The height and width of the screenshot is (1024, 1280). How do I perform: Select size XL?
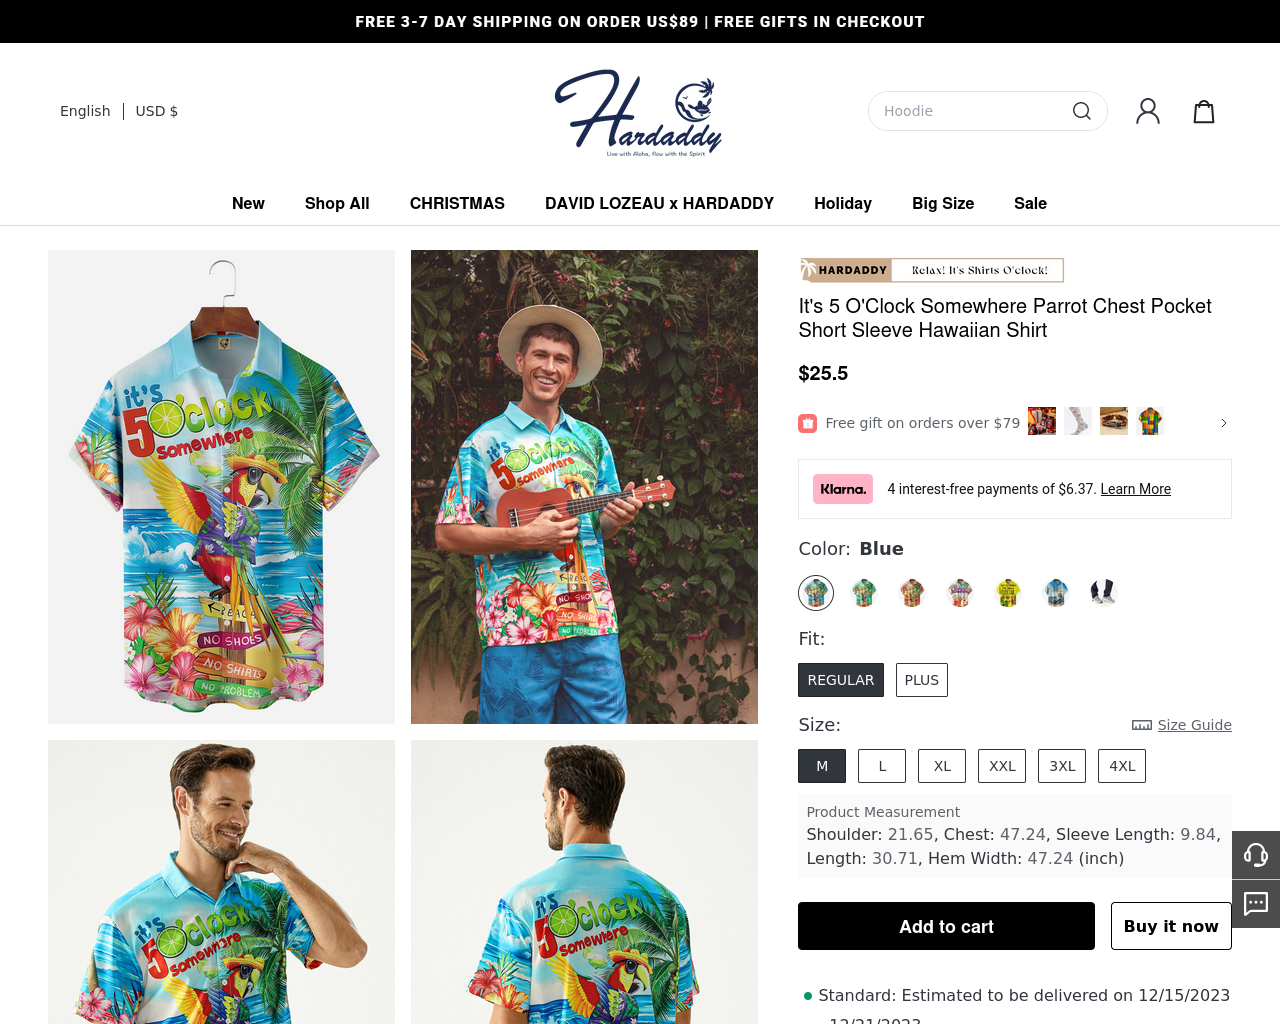942,766
